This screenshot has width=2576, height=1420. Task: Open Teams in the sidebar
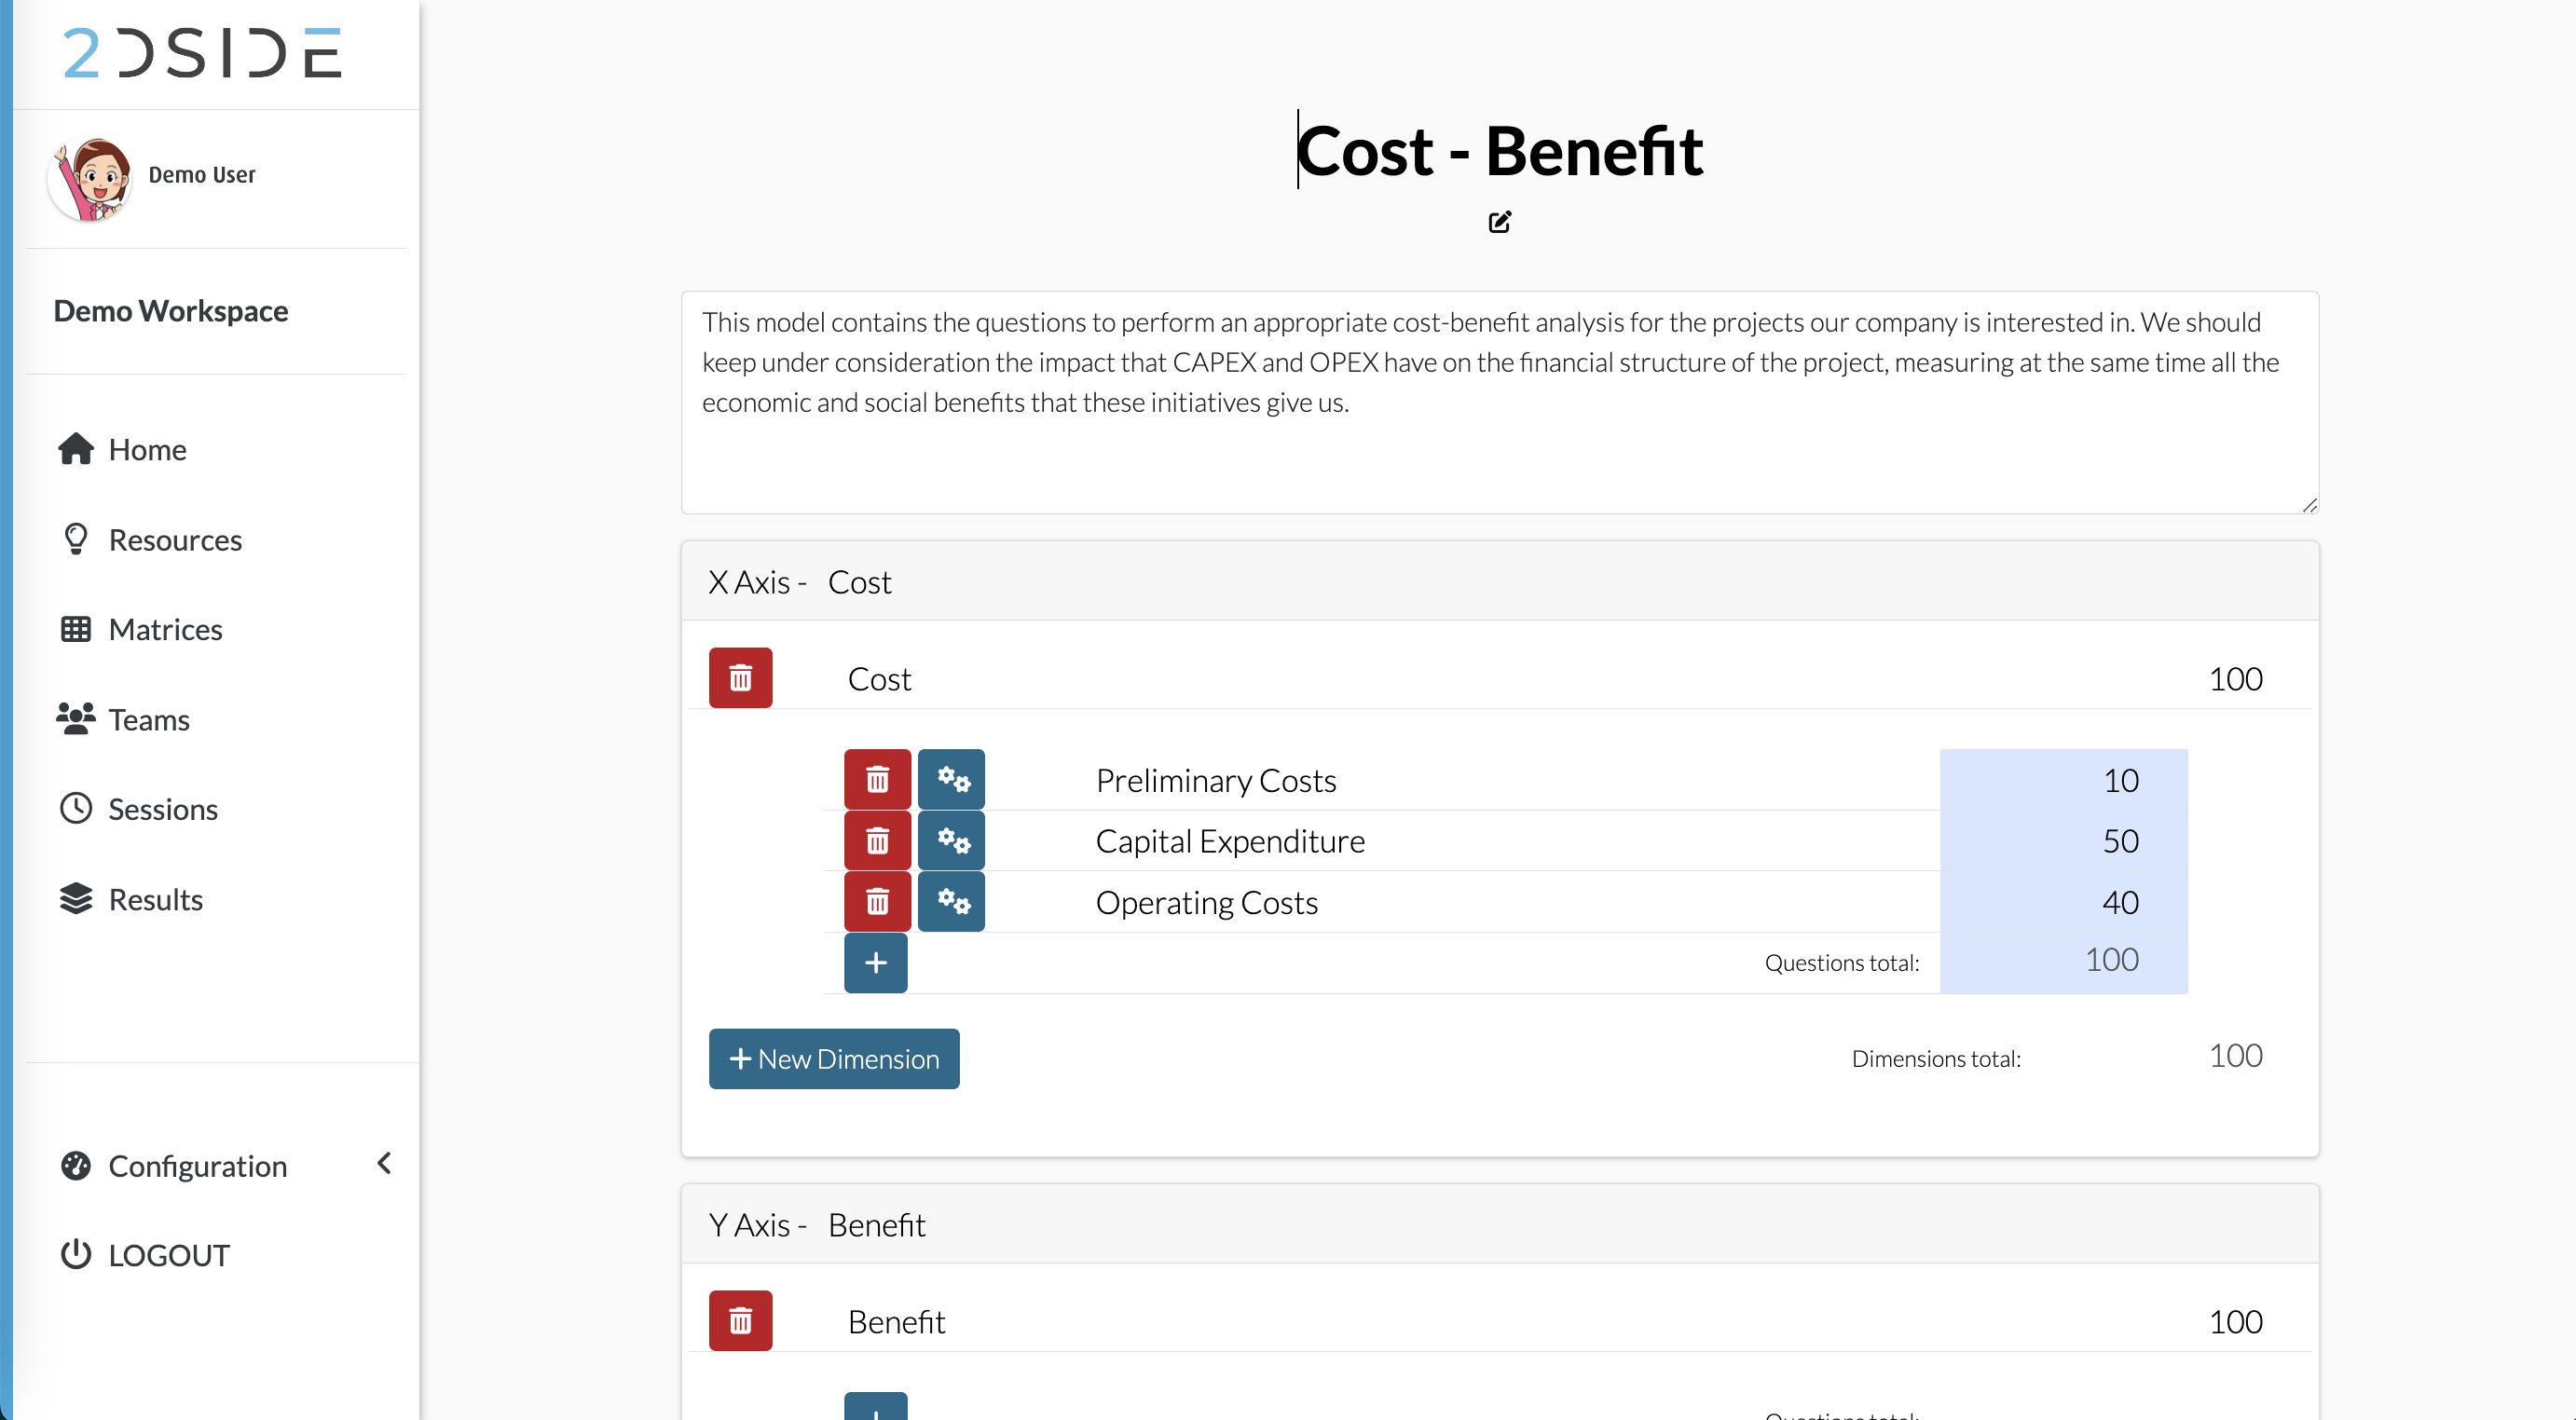(x=149, y=719)
